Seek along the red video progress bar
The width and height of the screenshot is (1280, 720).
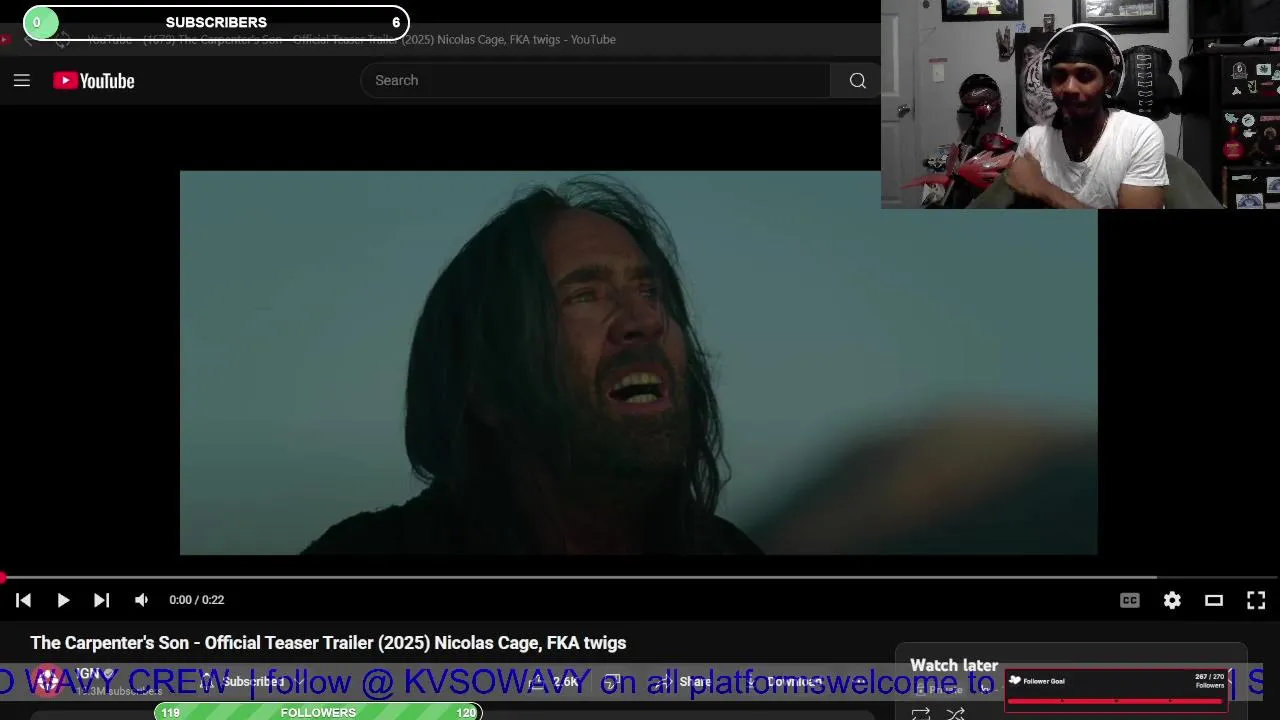(x=640, y=578)
